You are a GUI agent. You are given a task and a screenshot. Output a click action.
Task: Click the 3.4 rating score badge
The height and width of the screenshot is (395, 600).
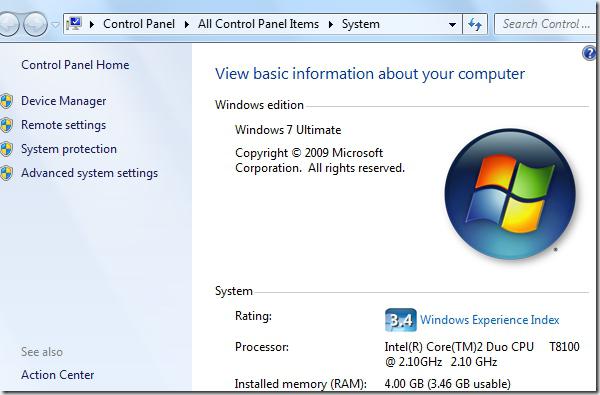point(401,320)
